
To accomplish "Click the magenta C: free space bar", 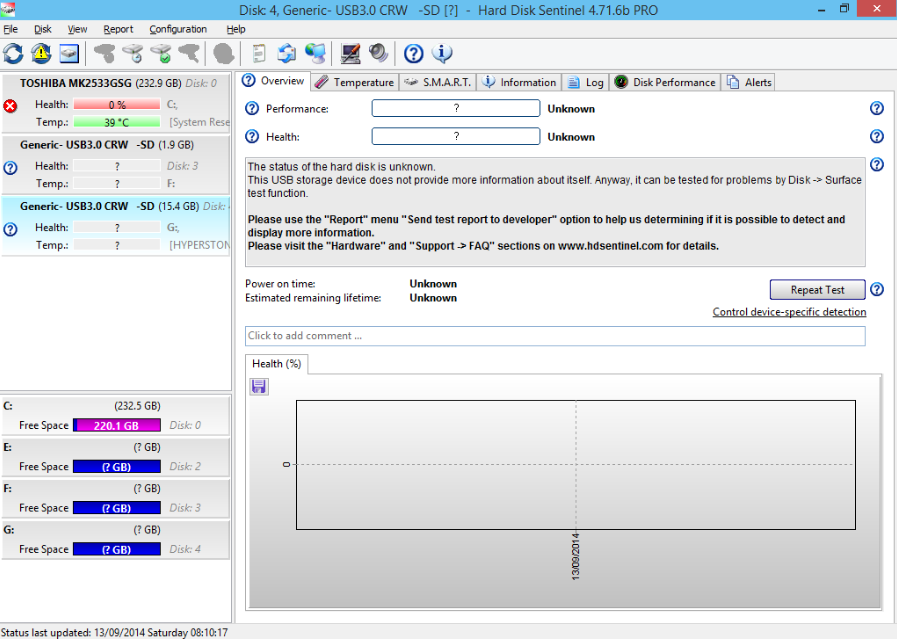I will click(117, 425).
